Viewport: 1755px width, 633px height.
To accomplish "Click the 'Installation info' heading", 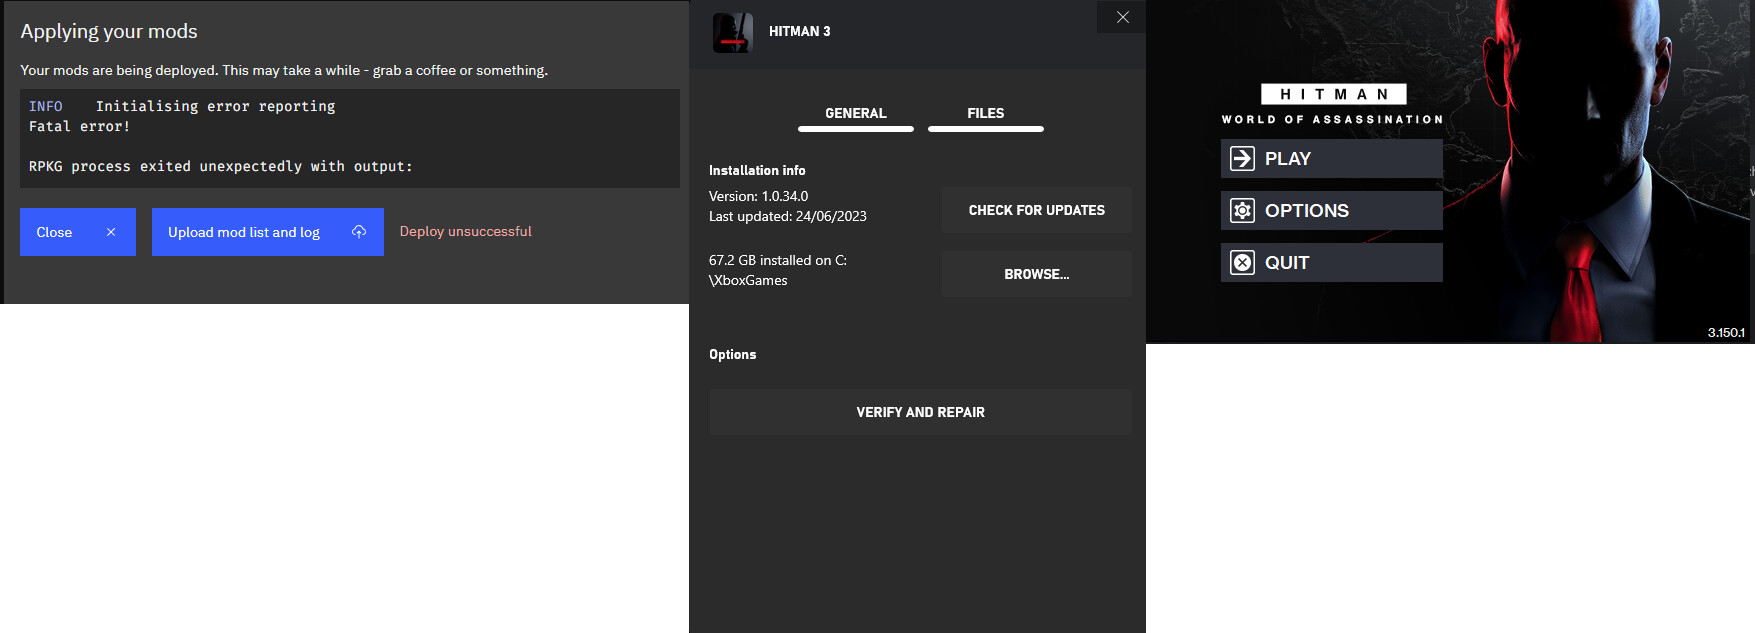I will point(757,170).
